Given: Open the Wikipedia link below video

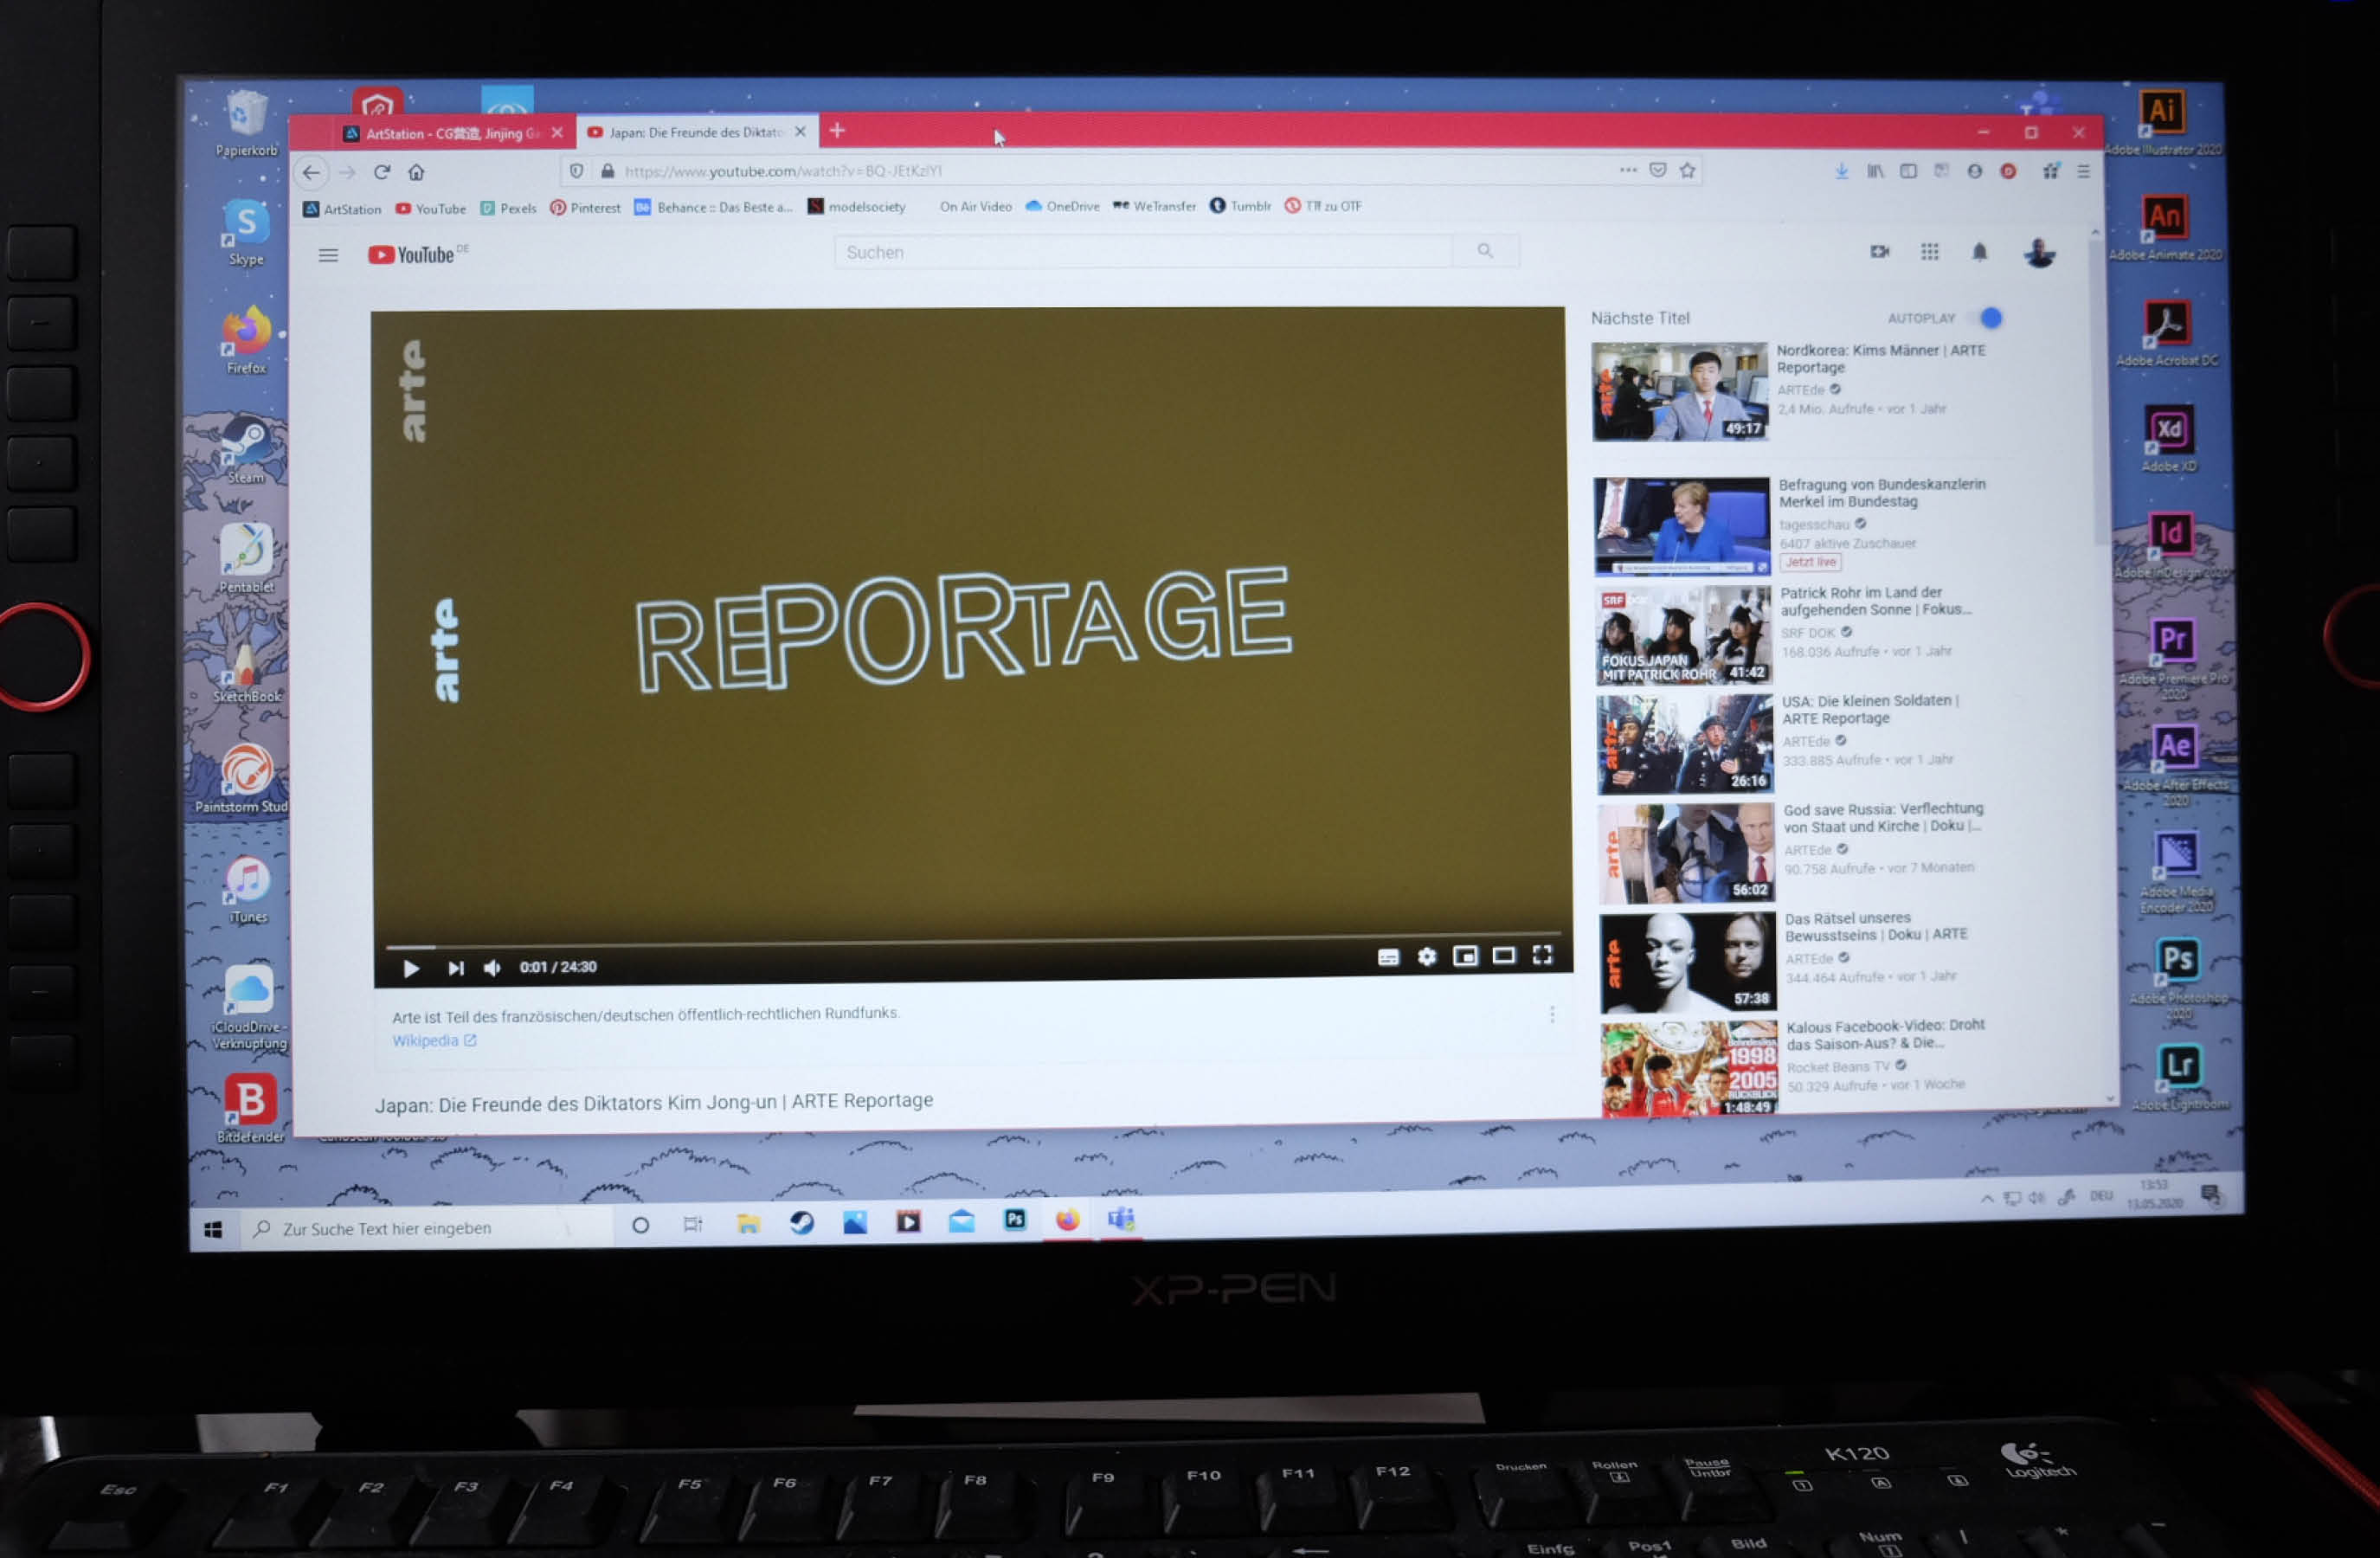Looking at the screenshot, I should (434, 1041).
